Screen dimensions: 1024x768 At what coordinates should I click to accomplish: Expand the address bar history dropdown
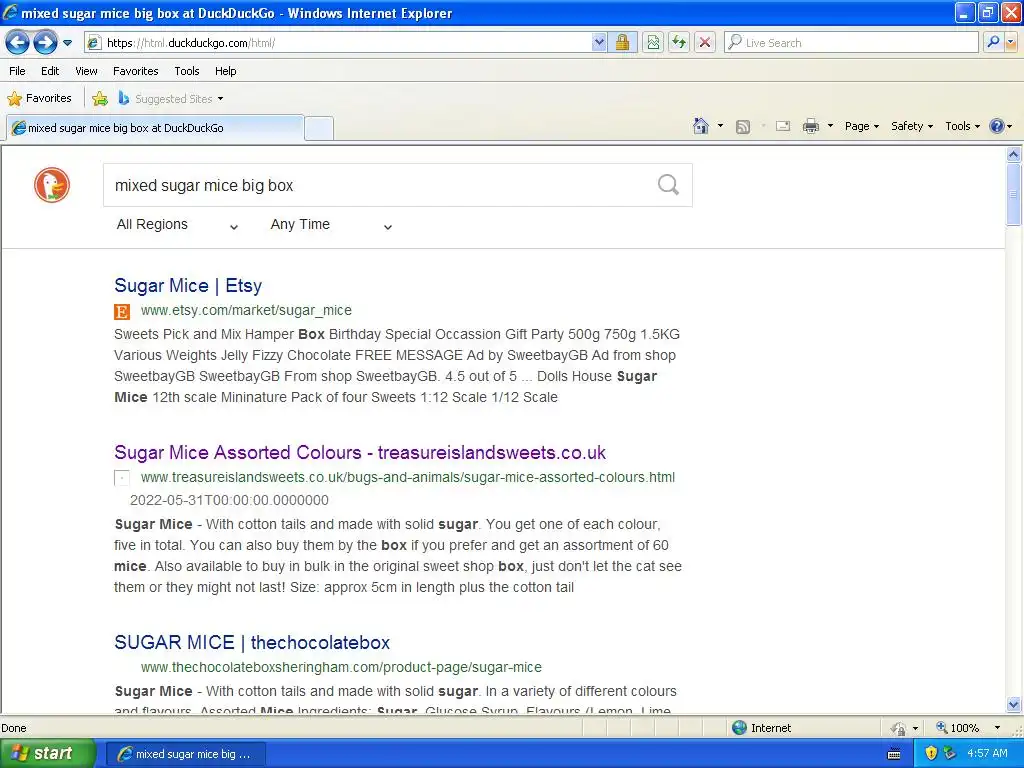(x=599, y=43)
